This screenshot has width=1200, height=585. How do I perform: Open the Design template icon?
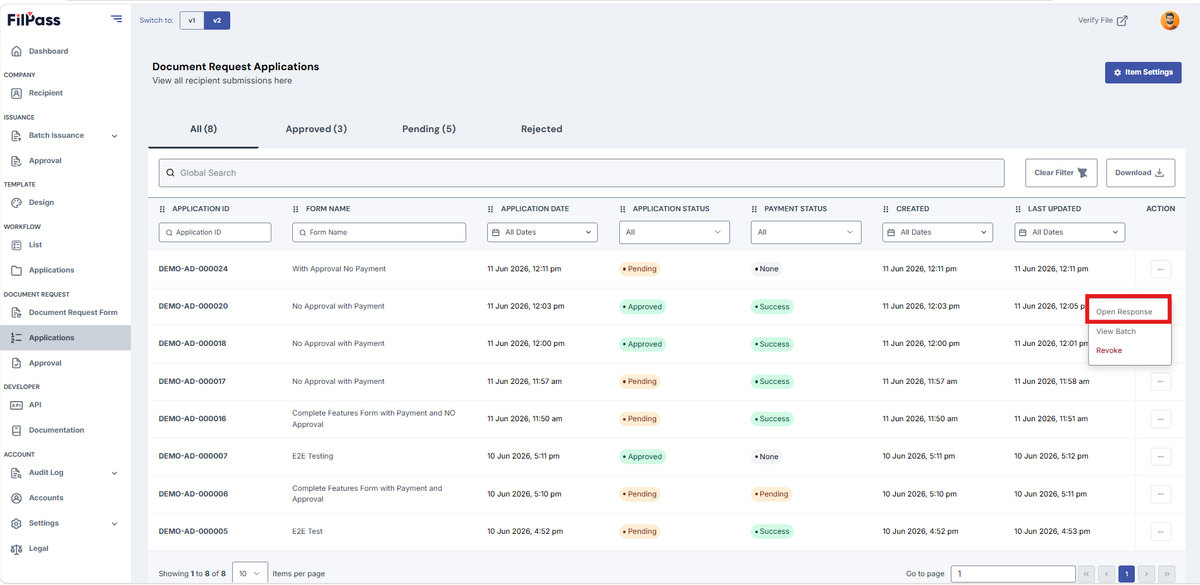[x=16, y=202]
